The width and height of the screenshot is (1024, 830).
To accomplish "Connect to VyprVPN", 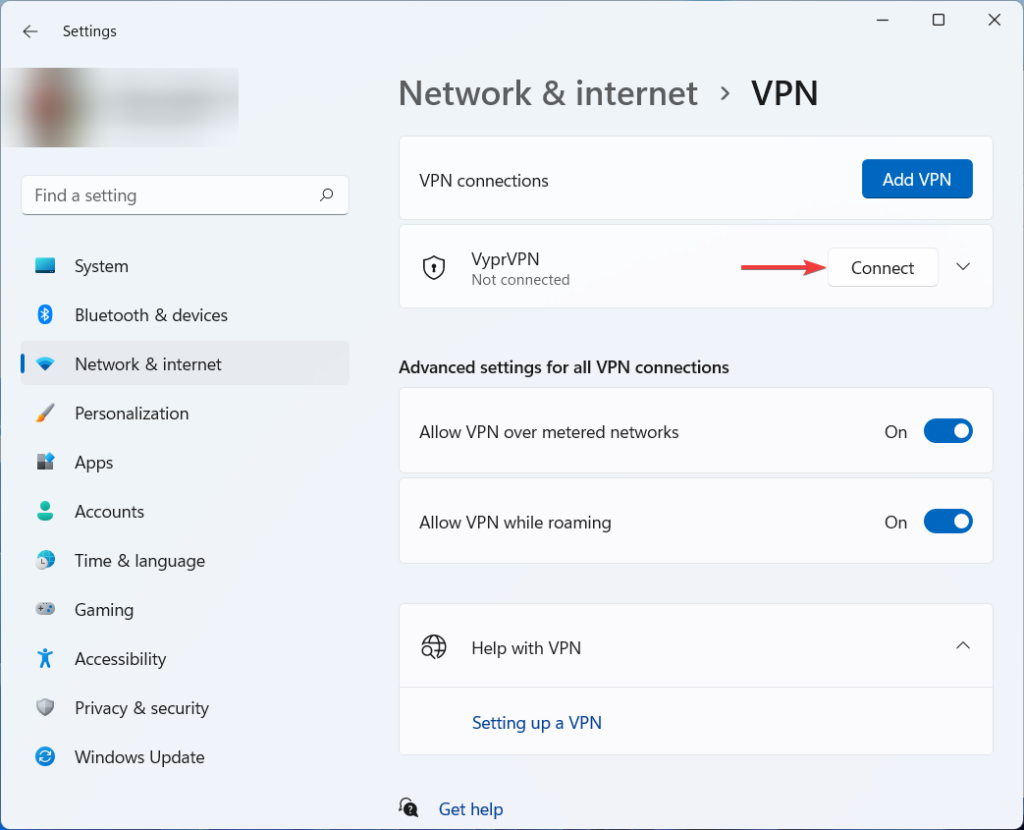I will [x=883, y=267].
